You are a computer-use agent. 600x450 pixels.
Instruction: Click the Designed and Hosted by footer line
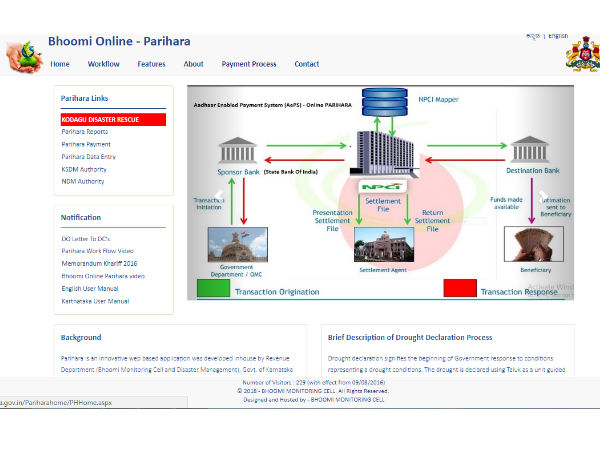coord(314,399)
